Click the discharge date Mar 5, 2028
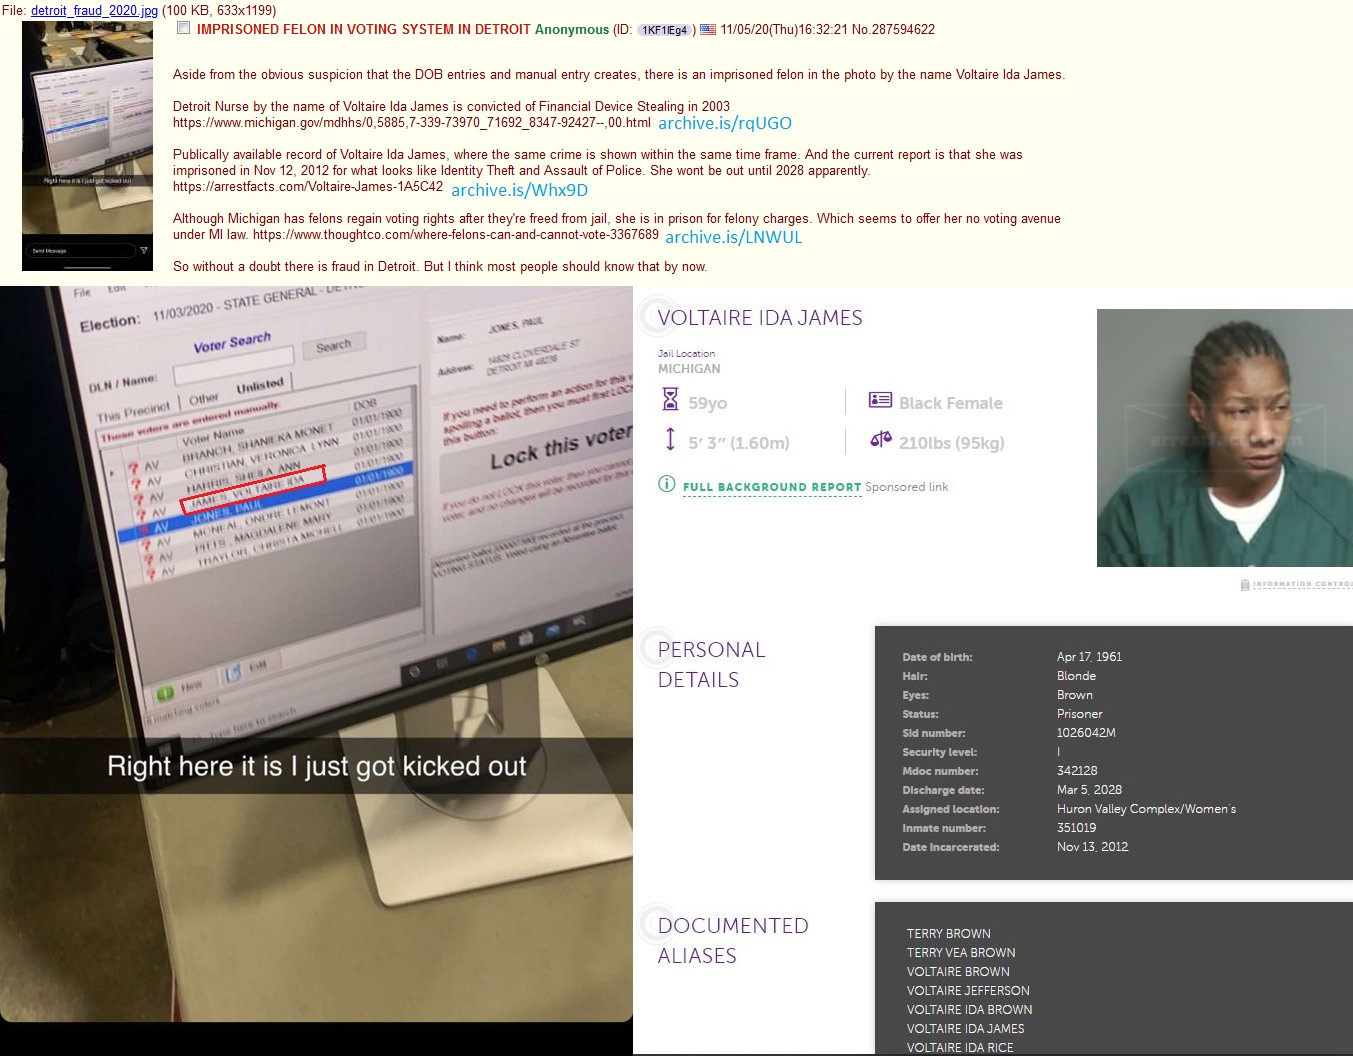This screenshot has height=1056, width=1353. 1089,790
